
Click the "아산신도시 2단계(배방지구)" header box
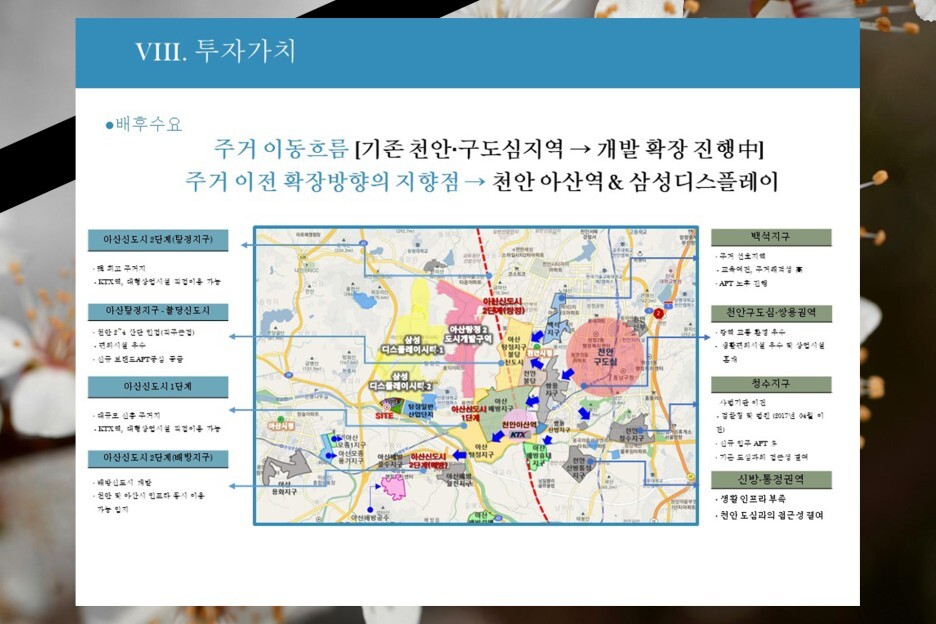pyautogui.click(x=158, y=457)
